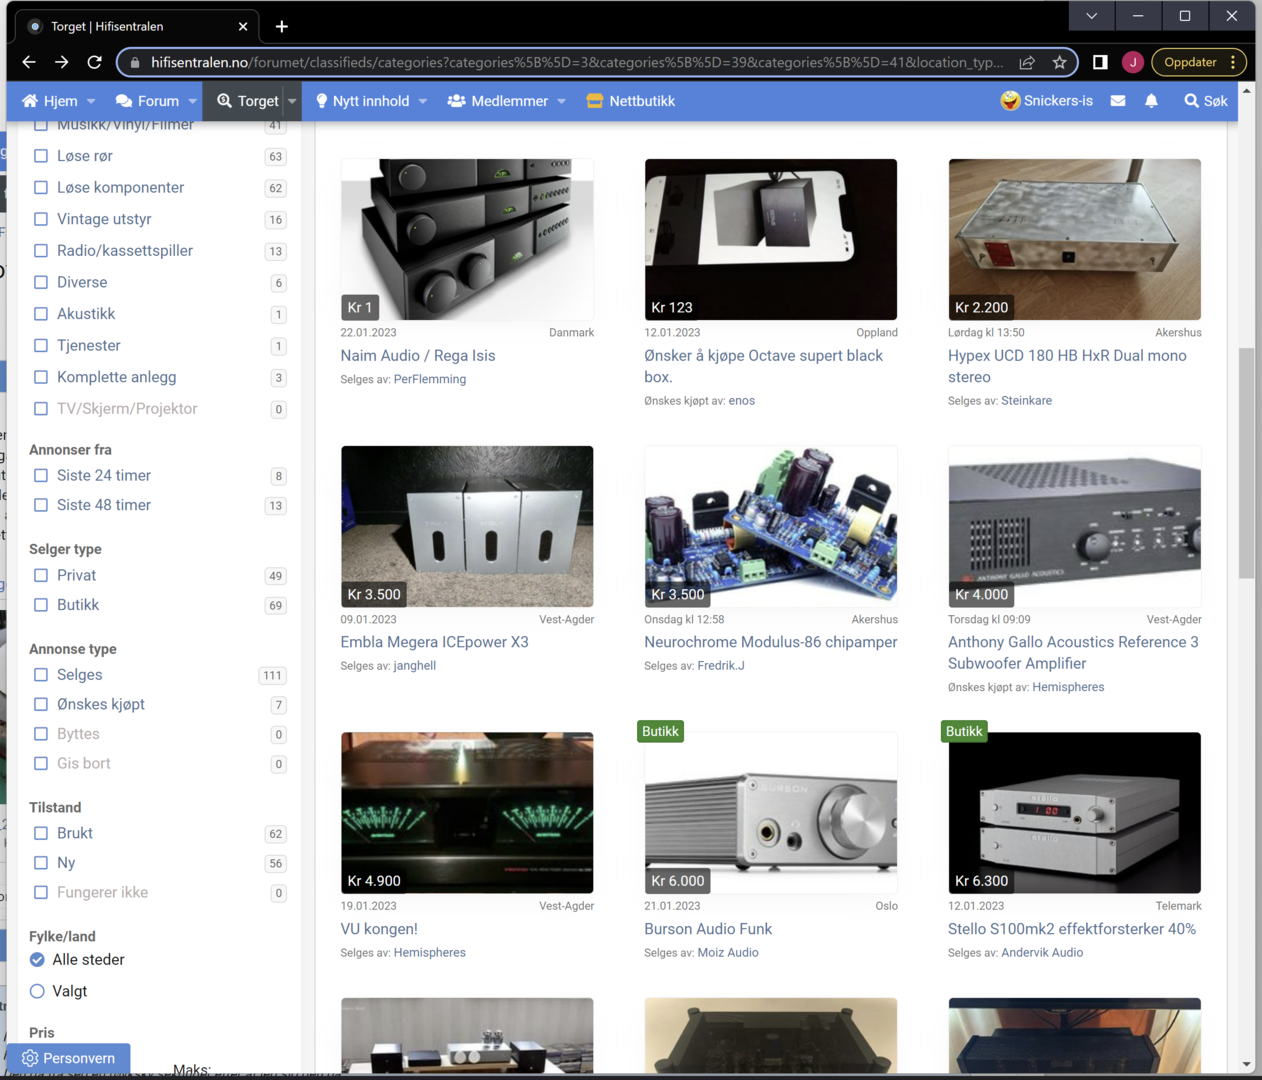
Task: Reload the page with the refresh icon
Action: click(94, 62)
